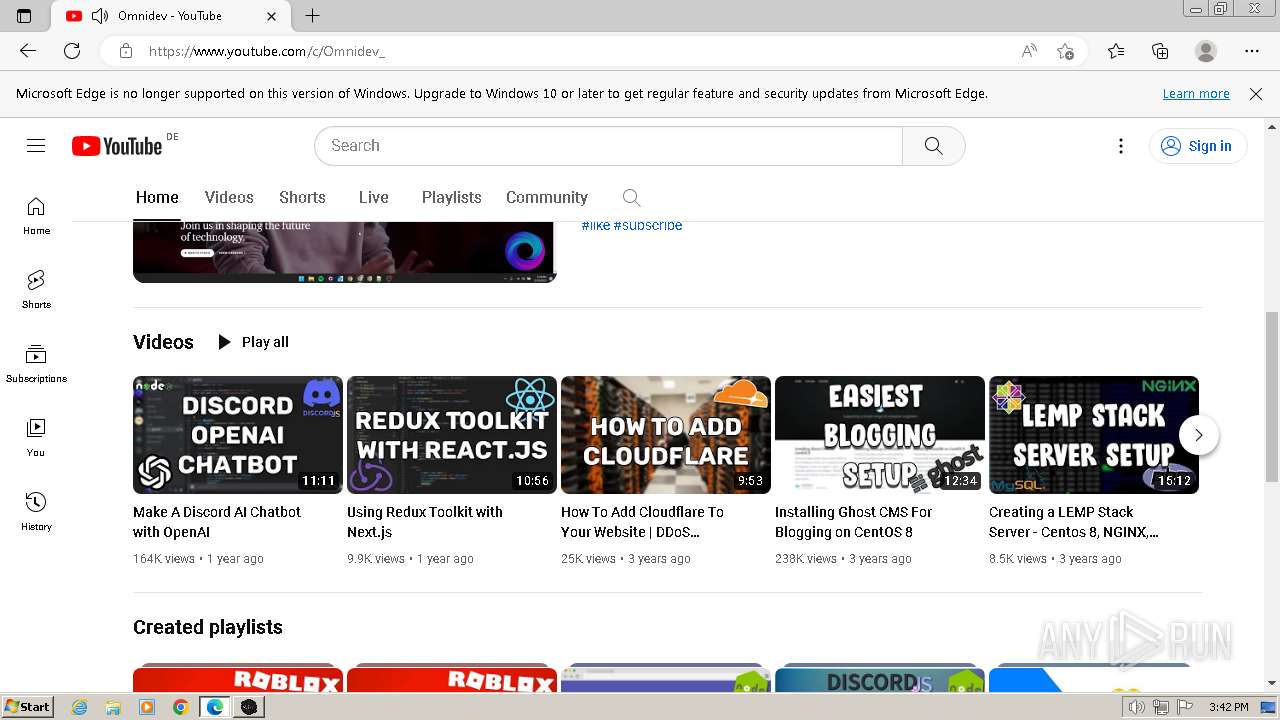Viewport: 1280px width, 720px height.
Task: Close the Omnidev YouTube tab
Action: pos(272,16)
